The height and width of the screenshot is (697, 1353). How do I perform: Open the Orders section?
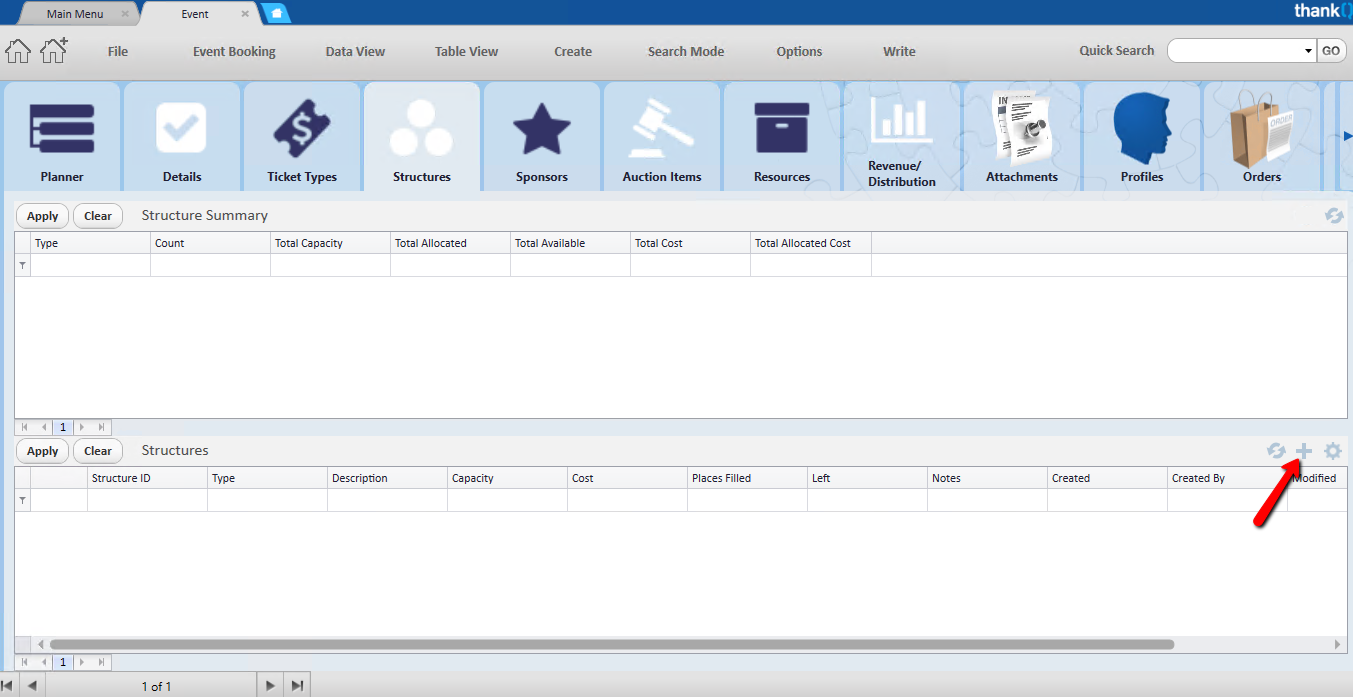click(1262, 137)
